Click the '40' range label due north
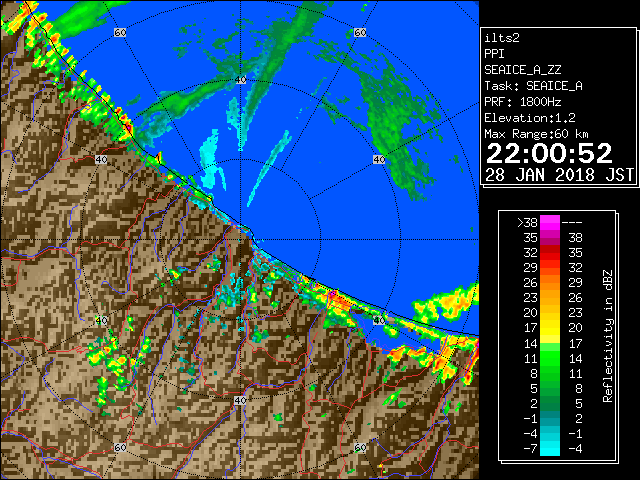The image size is (640, 480). click(x=240, y=80)
